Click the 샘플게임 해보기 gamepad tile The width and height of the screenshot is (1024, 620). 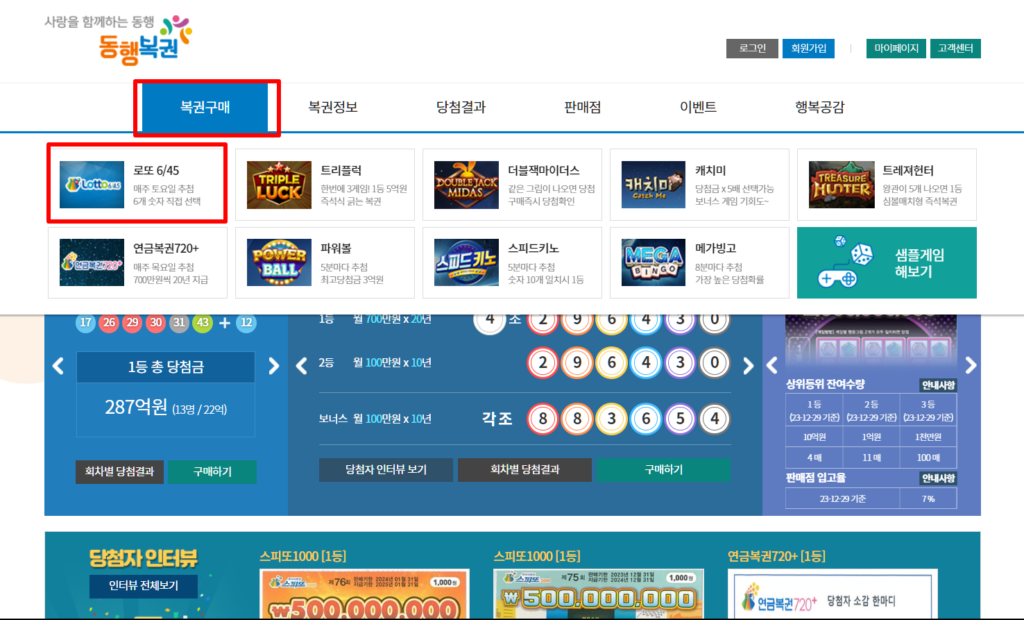[x=887, y=263]
